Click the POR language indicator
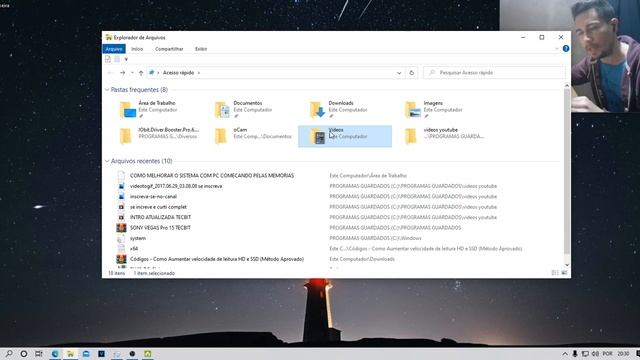The width and height of the screenshot is (640, 360). tap(607, 353)
